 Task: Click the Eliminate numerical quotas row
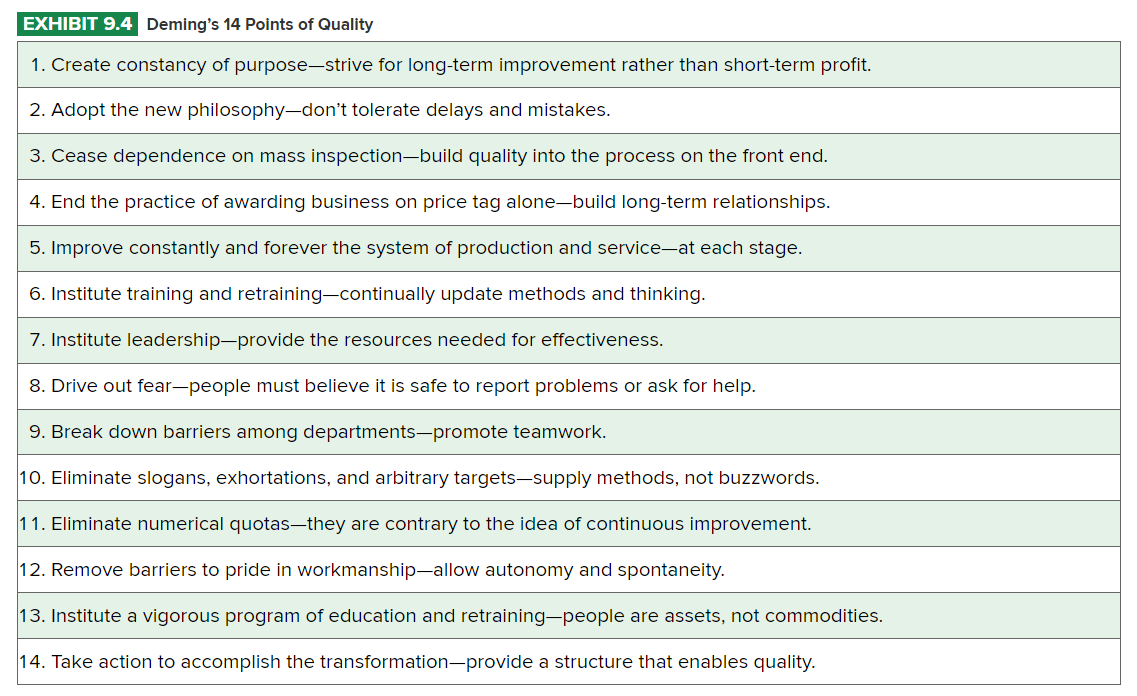(x=415, y=524)
